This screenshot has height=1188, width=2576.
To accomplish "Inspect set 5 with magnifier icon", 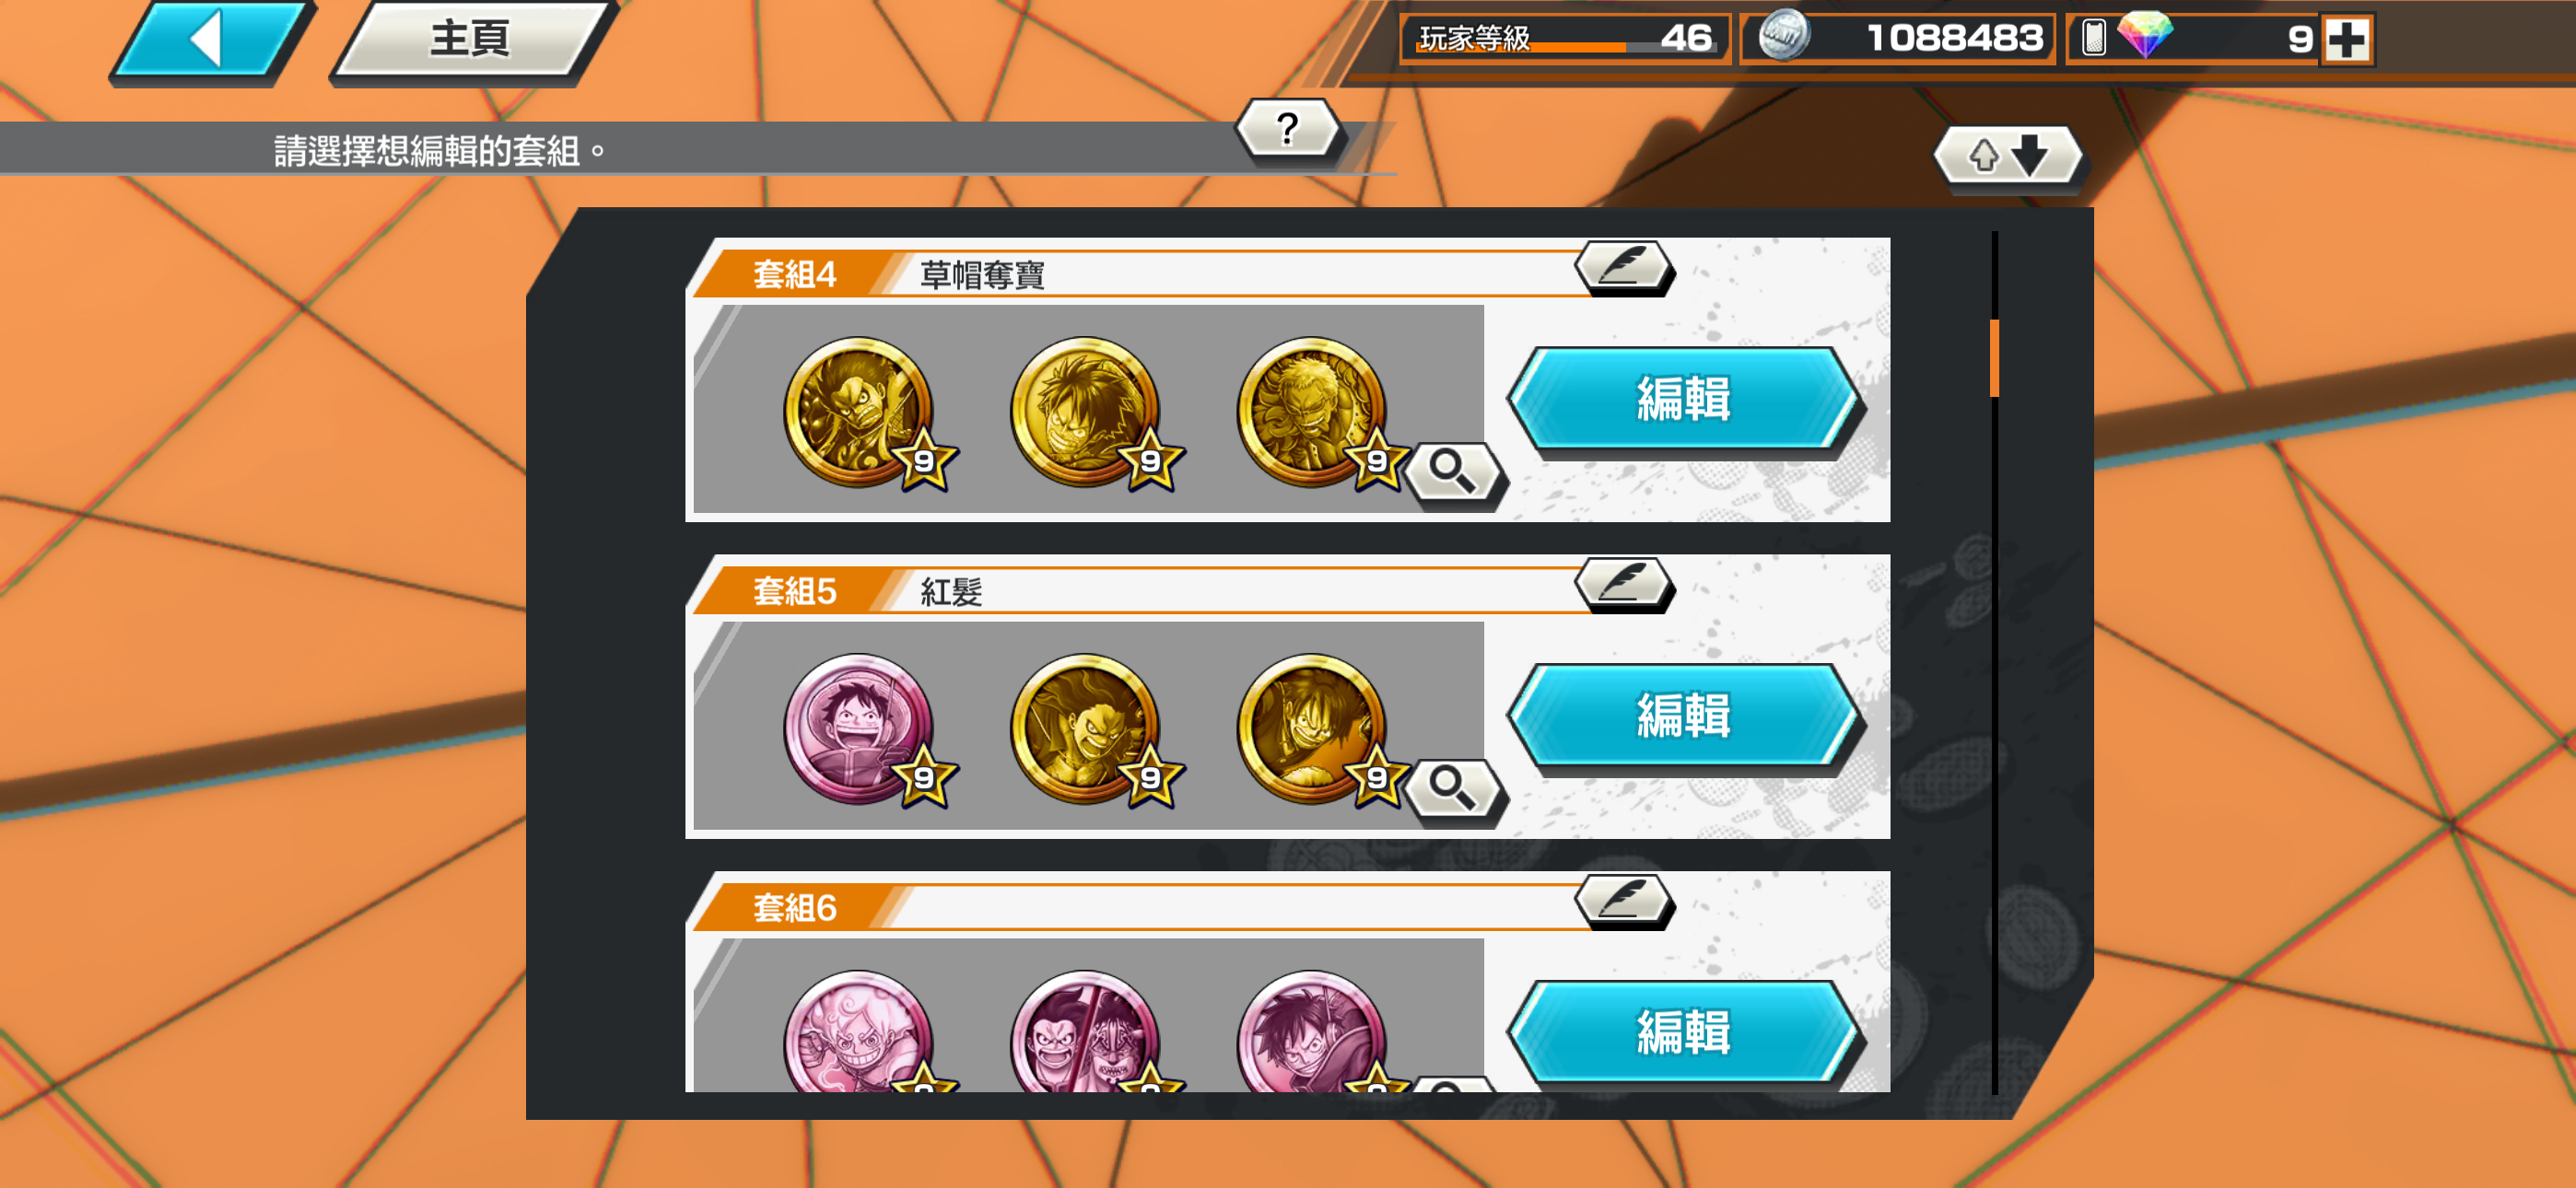I will tap(1453, 789).
